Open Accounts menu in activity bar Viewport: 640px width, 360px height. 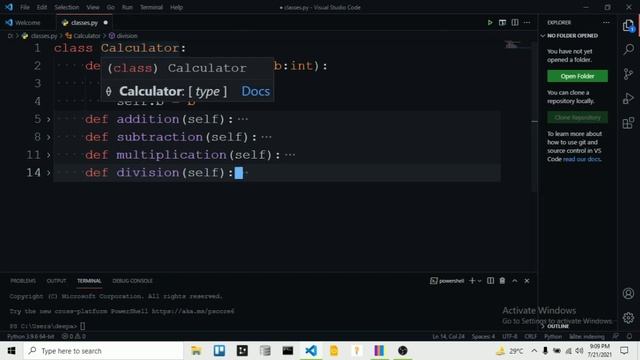point(629,293)
